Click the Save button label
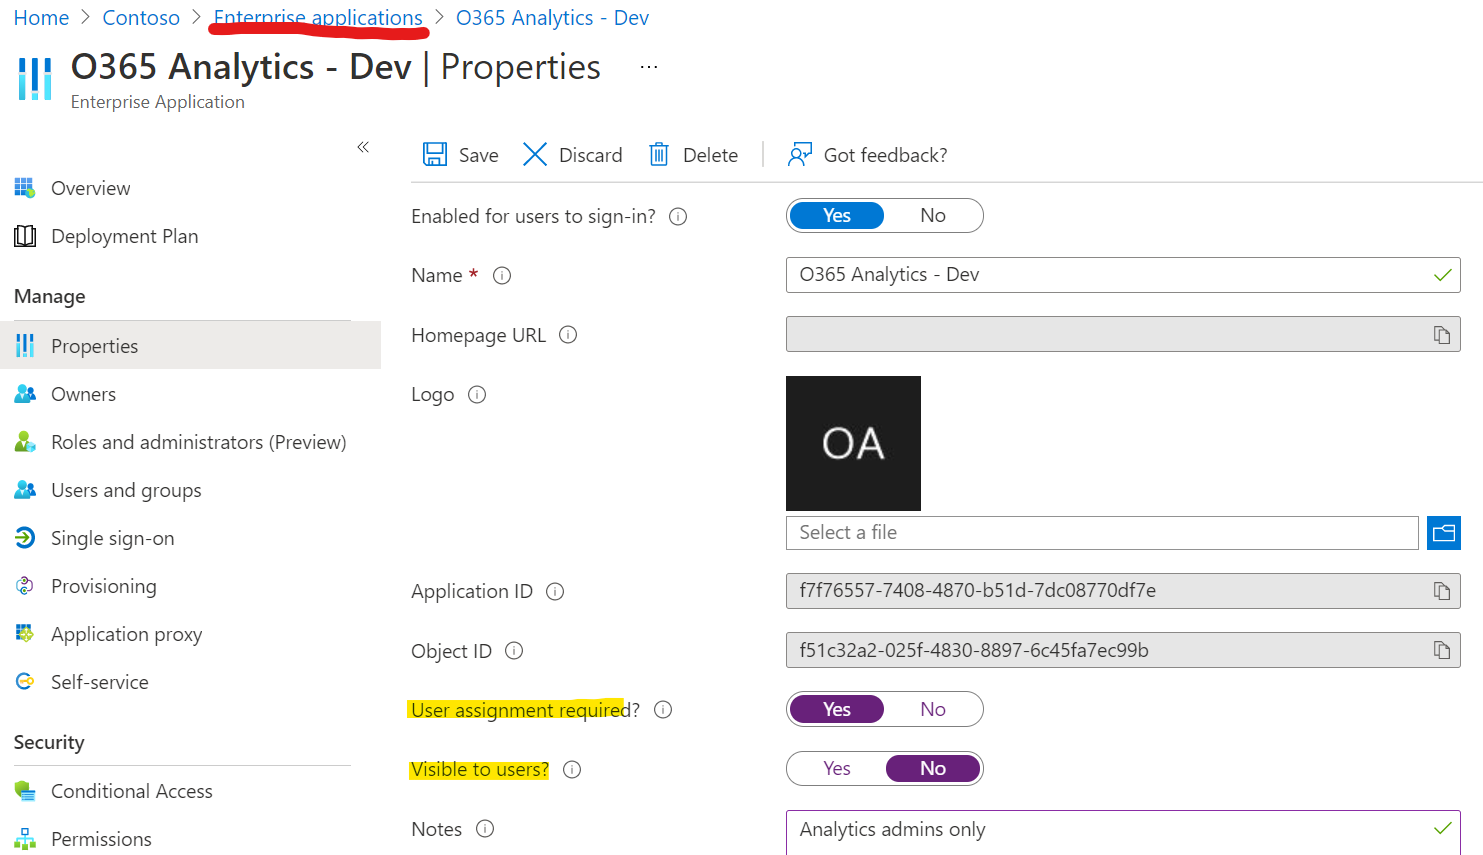 click(479, 155)
